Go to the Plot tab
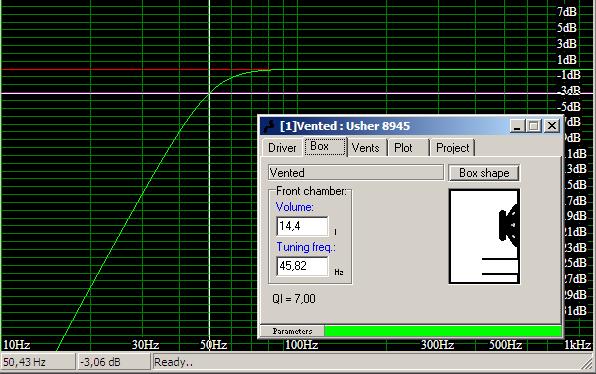 408,147
